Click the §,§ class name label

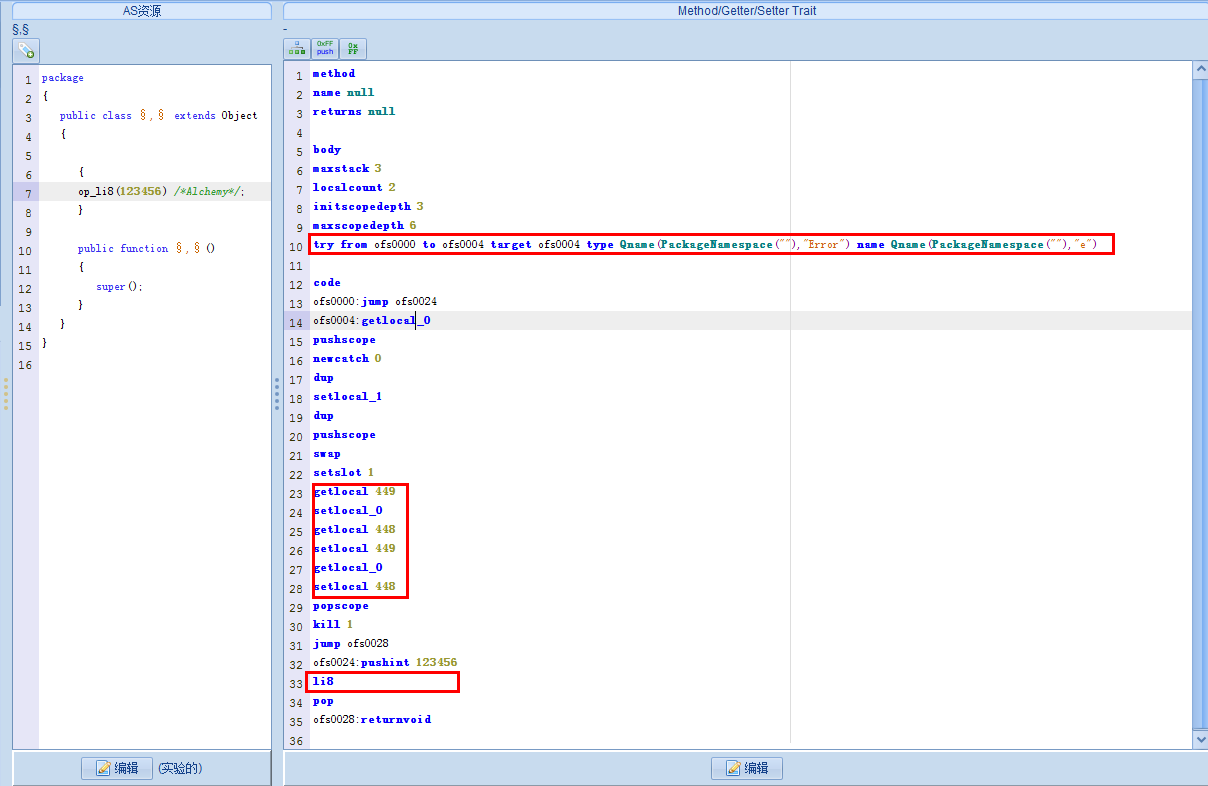click(x=20, y=29)
